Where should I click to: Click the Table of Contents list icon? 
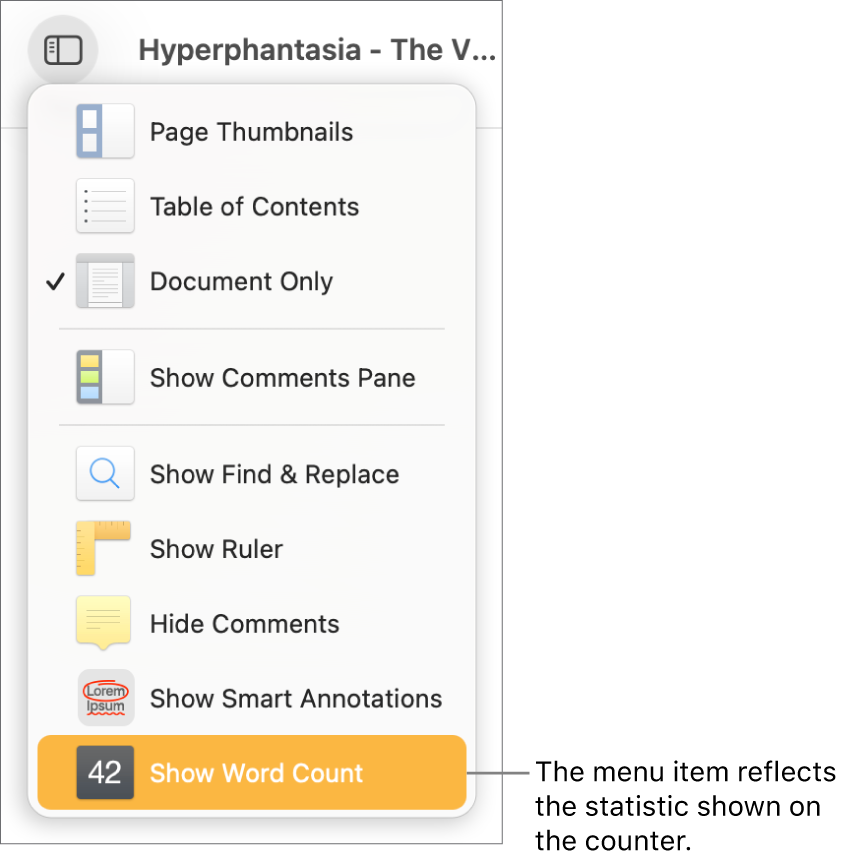[x=104, y=206]
